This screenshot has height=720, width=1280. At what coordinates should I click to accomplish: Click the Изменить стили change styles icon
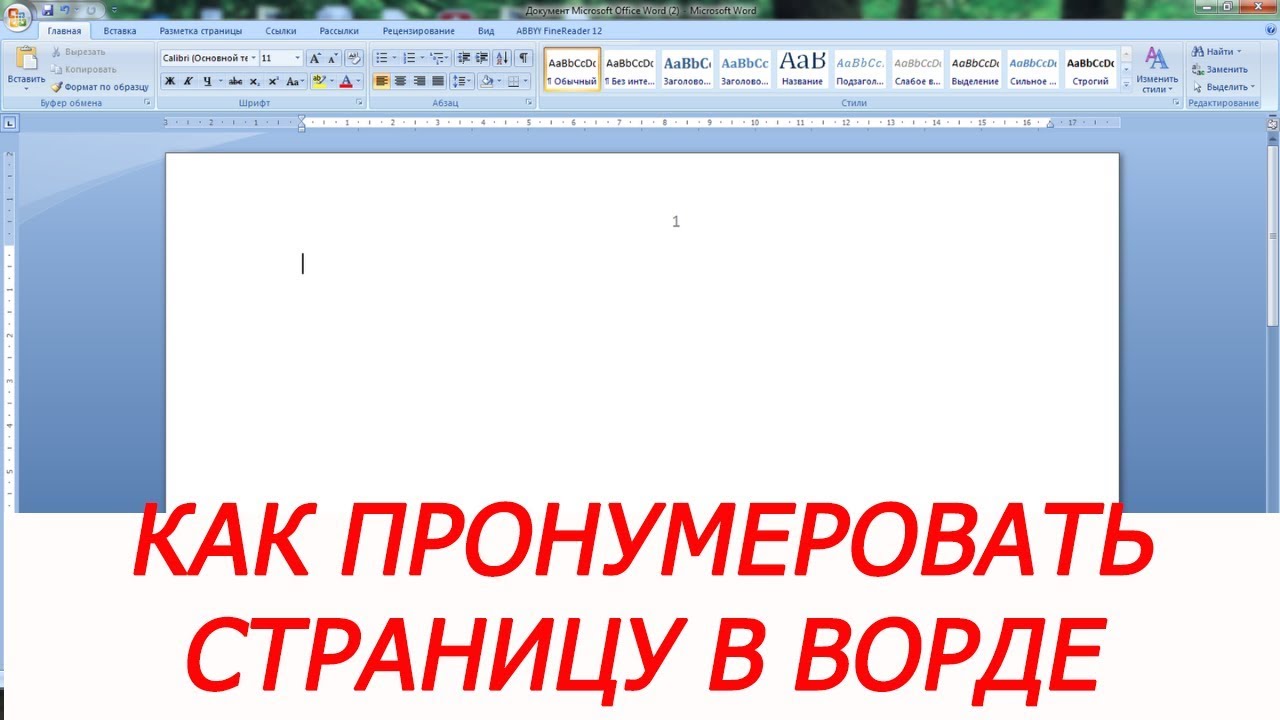point(1157,58)
